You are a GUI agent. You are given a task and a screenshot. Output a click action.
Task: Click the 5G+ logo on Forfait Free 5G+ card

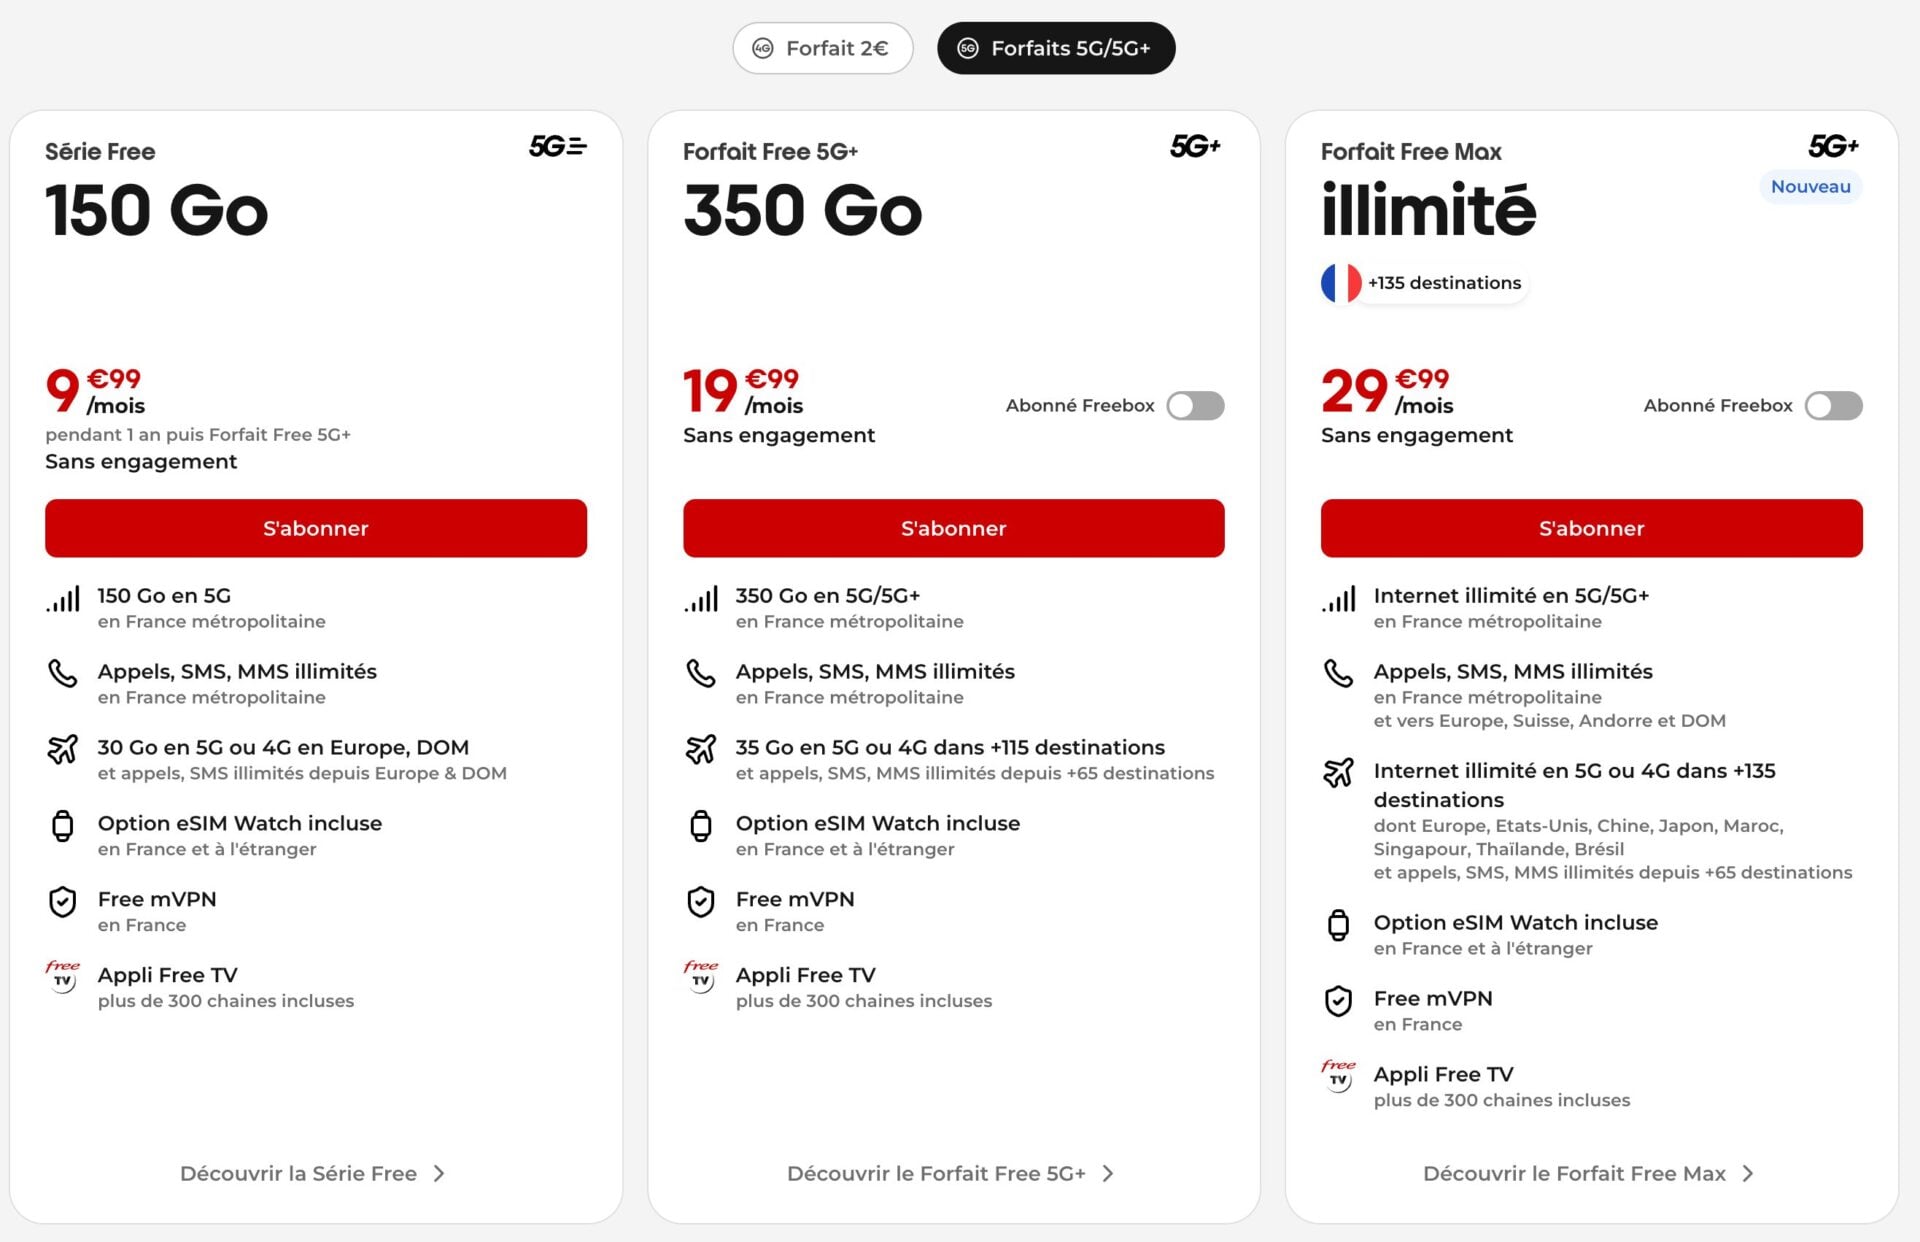point(1195,147)
